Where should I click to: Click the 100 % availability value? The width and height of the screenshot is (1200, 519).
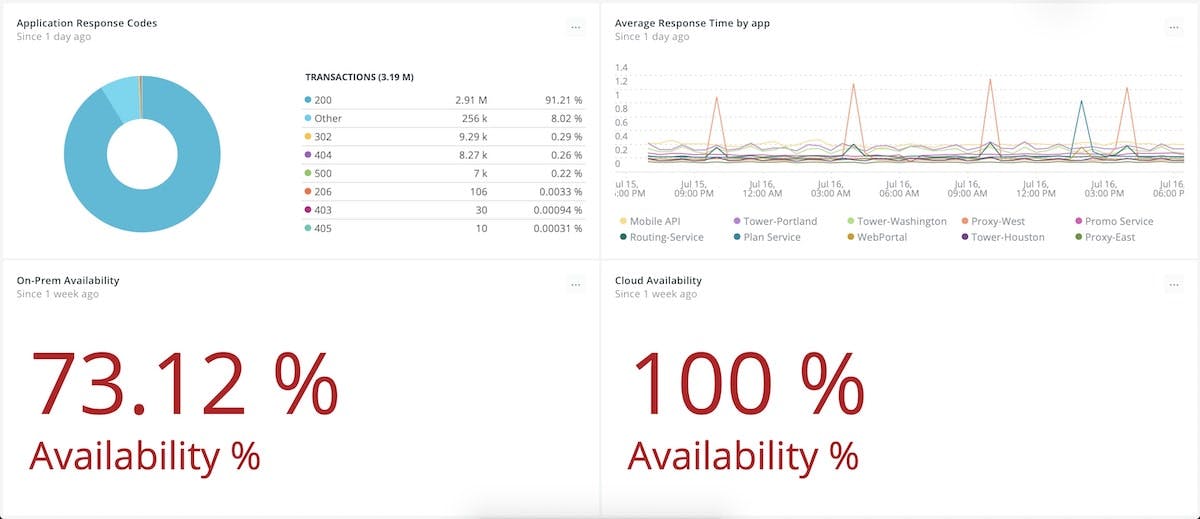(x=749, y=384)
